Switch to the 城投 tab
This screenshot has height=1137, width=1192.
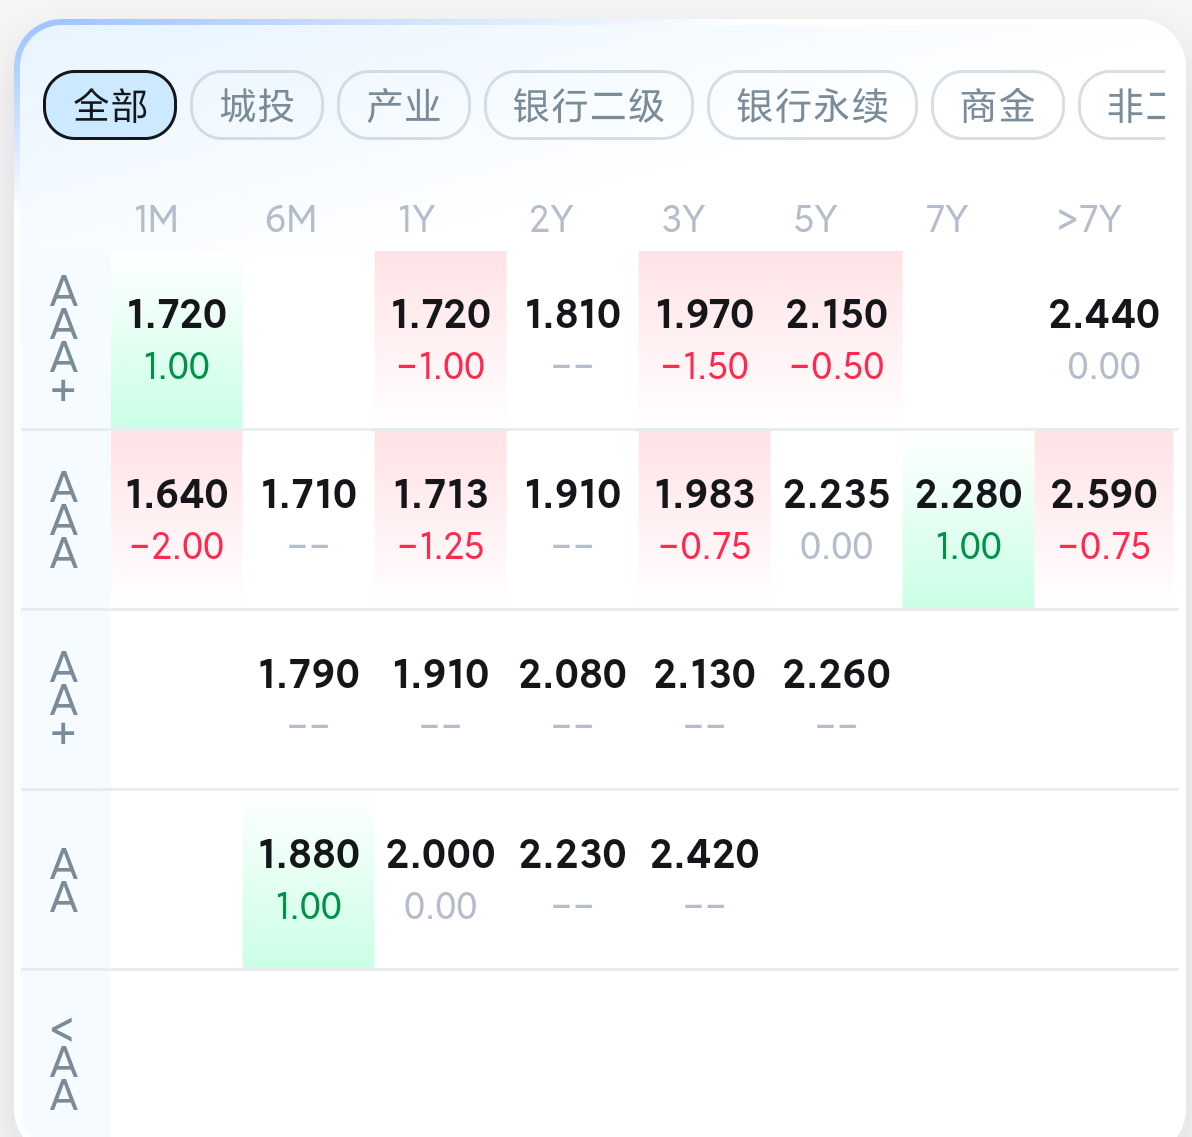257,105
